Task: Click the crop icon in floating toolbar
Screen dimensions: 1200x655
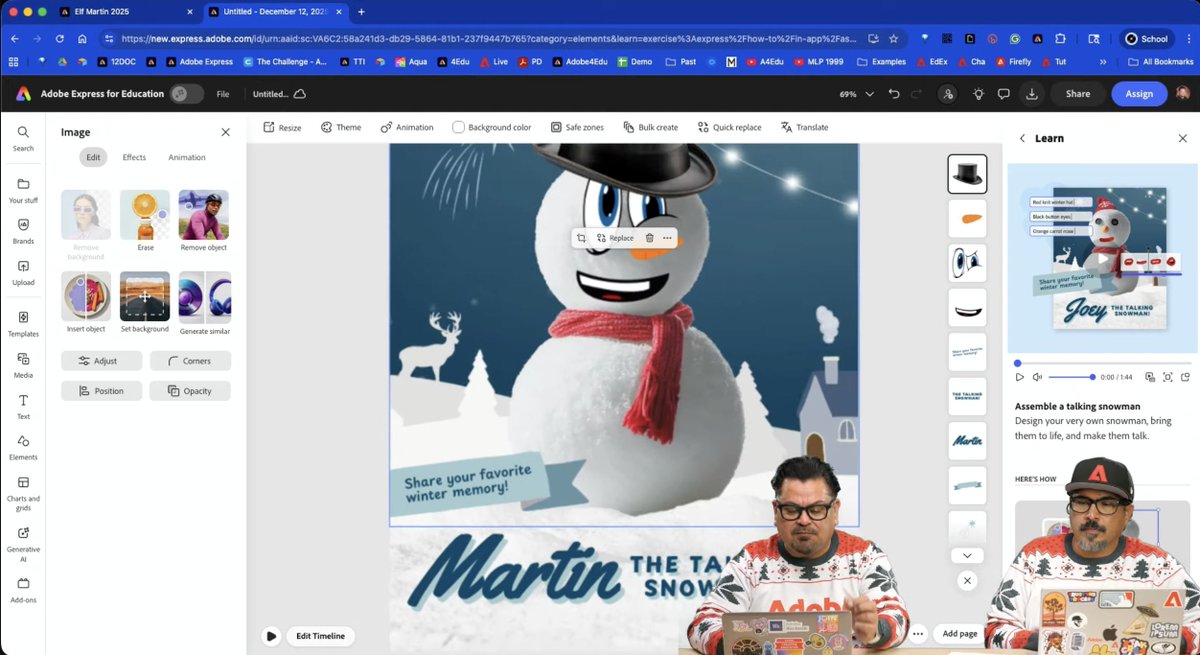Action: pyautogui.click(x=581, y=238)
